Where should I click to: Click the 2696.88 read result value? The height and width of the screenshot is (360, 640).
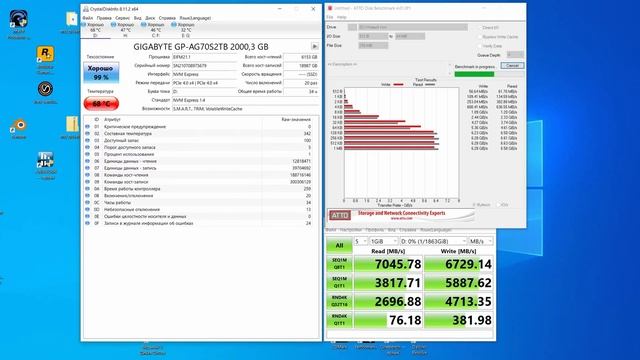[398, 302]
